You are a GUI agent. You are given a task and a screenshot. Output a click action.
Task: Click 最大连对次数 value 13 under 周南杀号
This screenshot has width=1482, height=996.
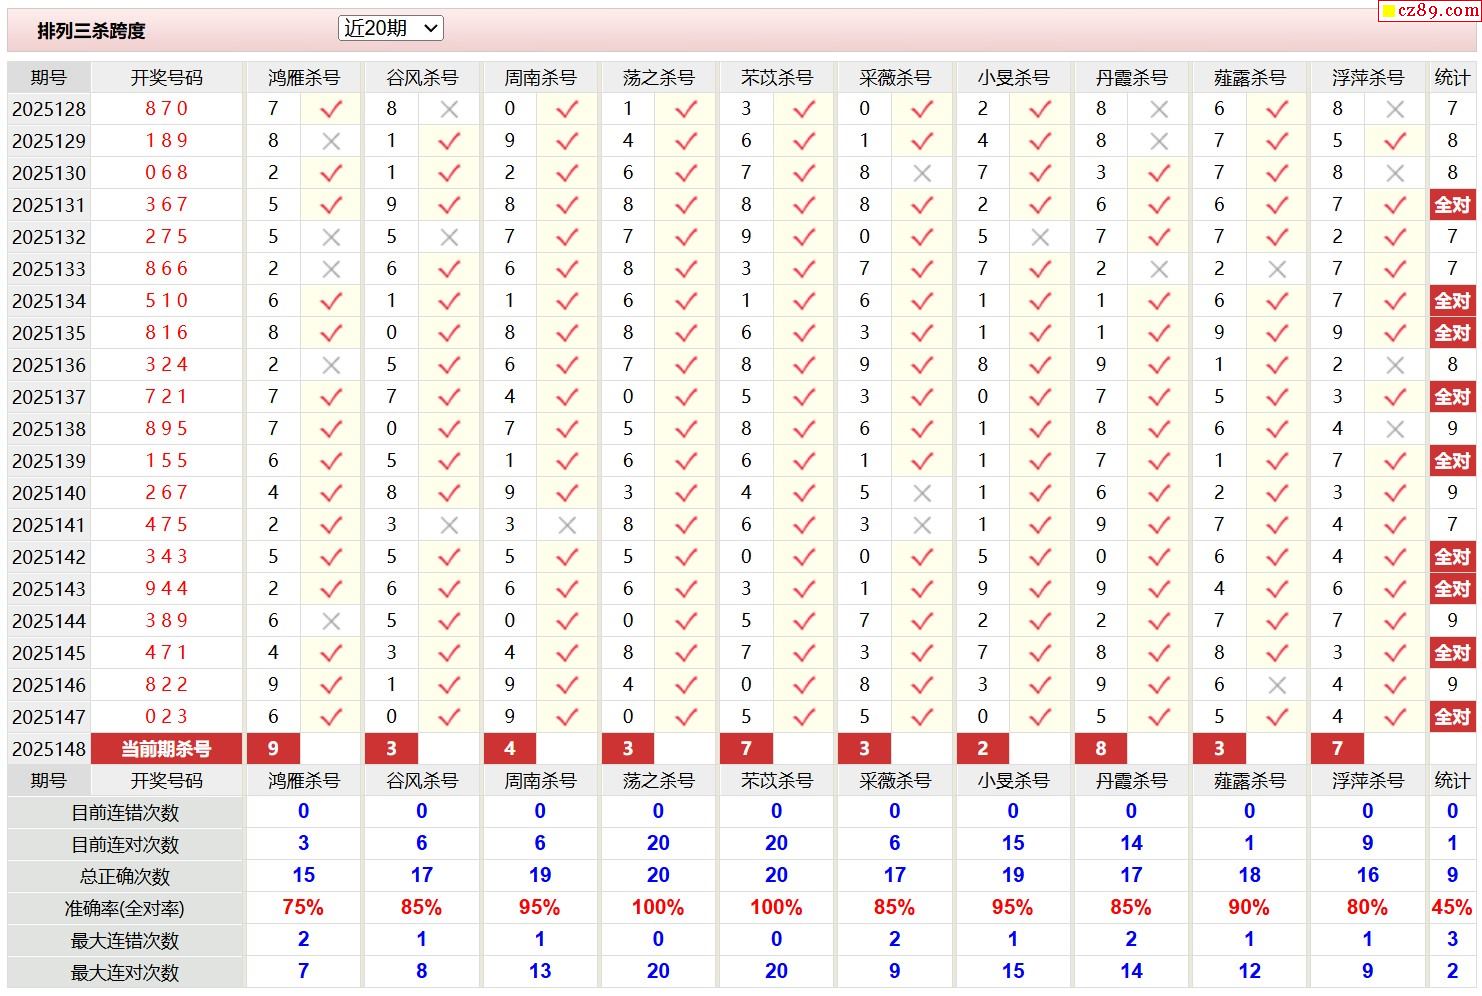[540, 971]
